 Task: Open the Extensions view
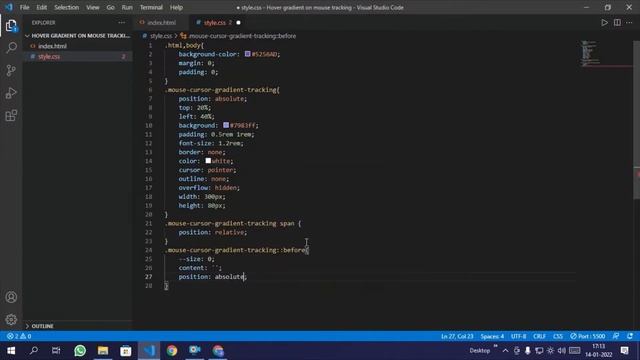click(11, 116)
